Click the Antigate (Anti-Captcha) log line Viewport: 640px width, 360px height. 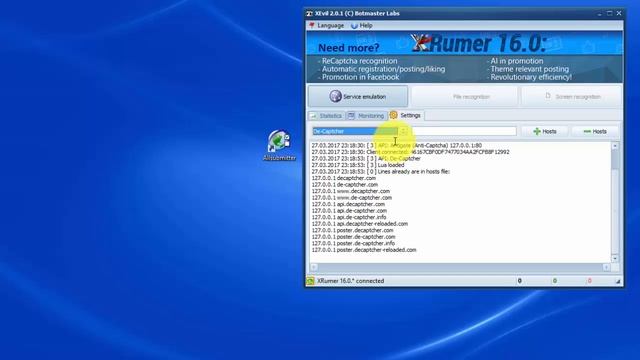click(x=396, y=145)
